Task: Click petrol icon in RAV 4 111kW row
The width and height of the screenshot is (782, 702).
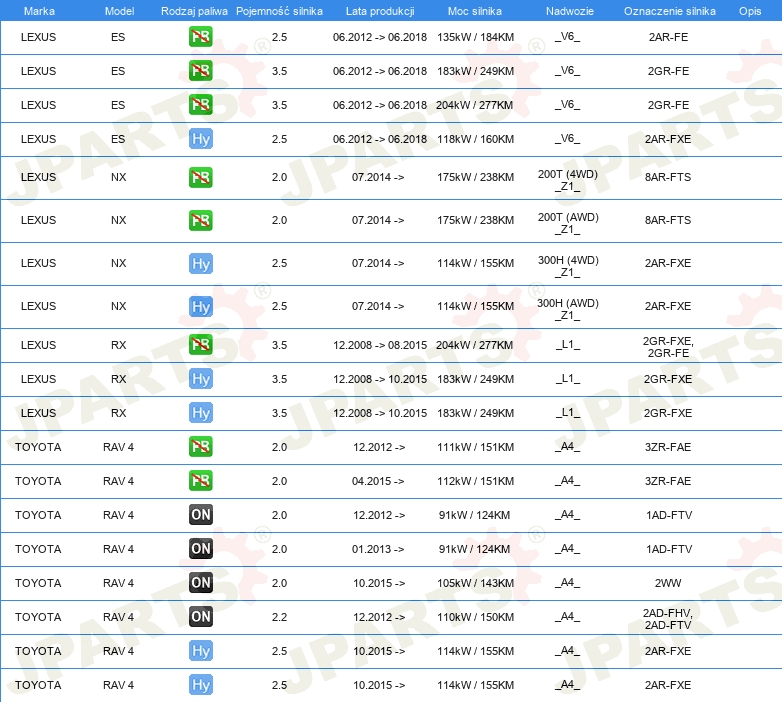Action: click(200, 447)
